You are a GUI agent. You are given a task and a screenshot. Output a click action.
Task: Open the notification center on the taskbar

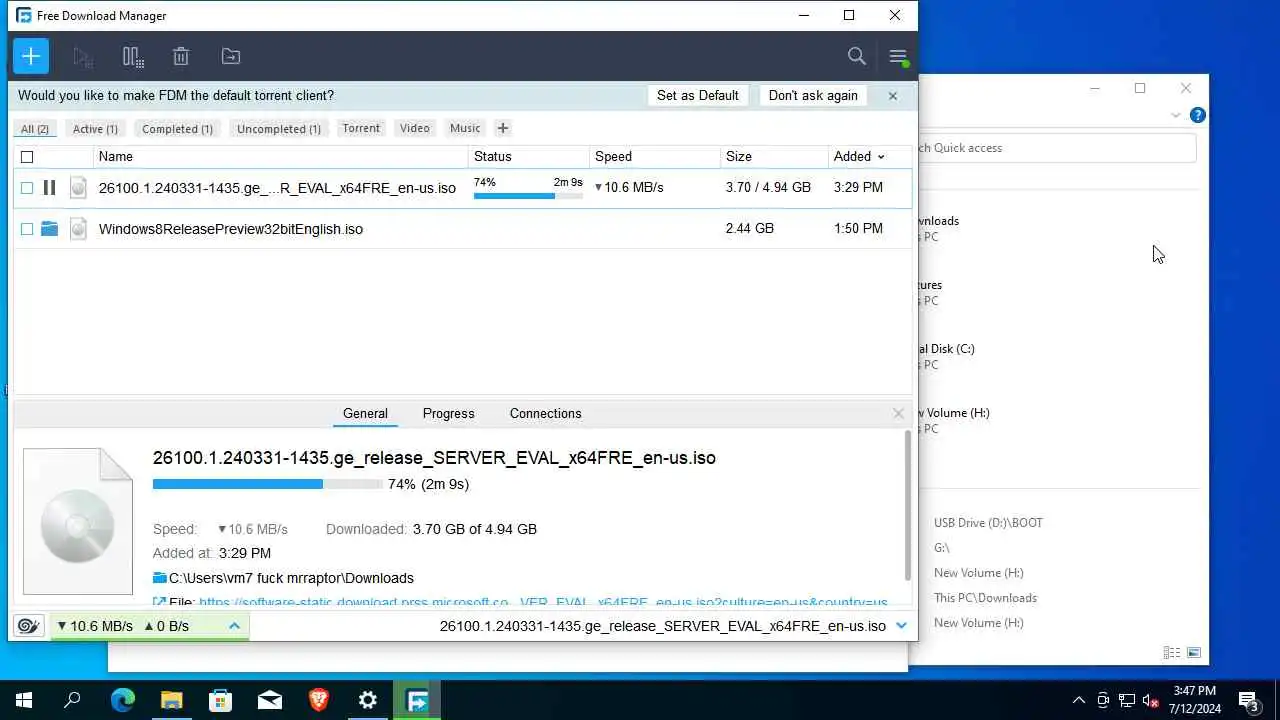pos(1248,700)
